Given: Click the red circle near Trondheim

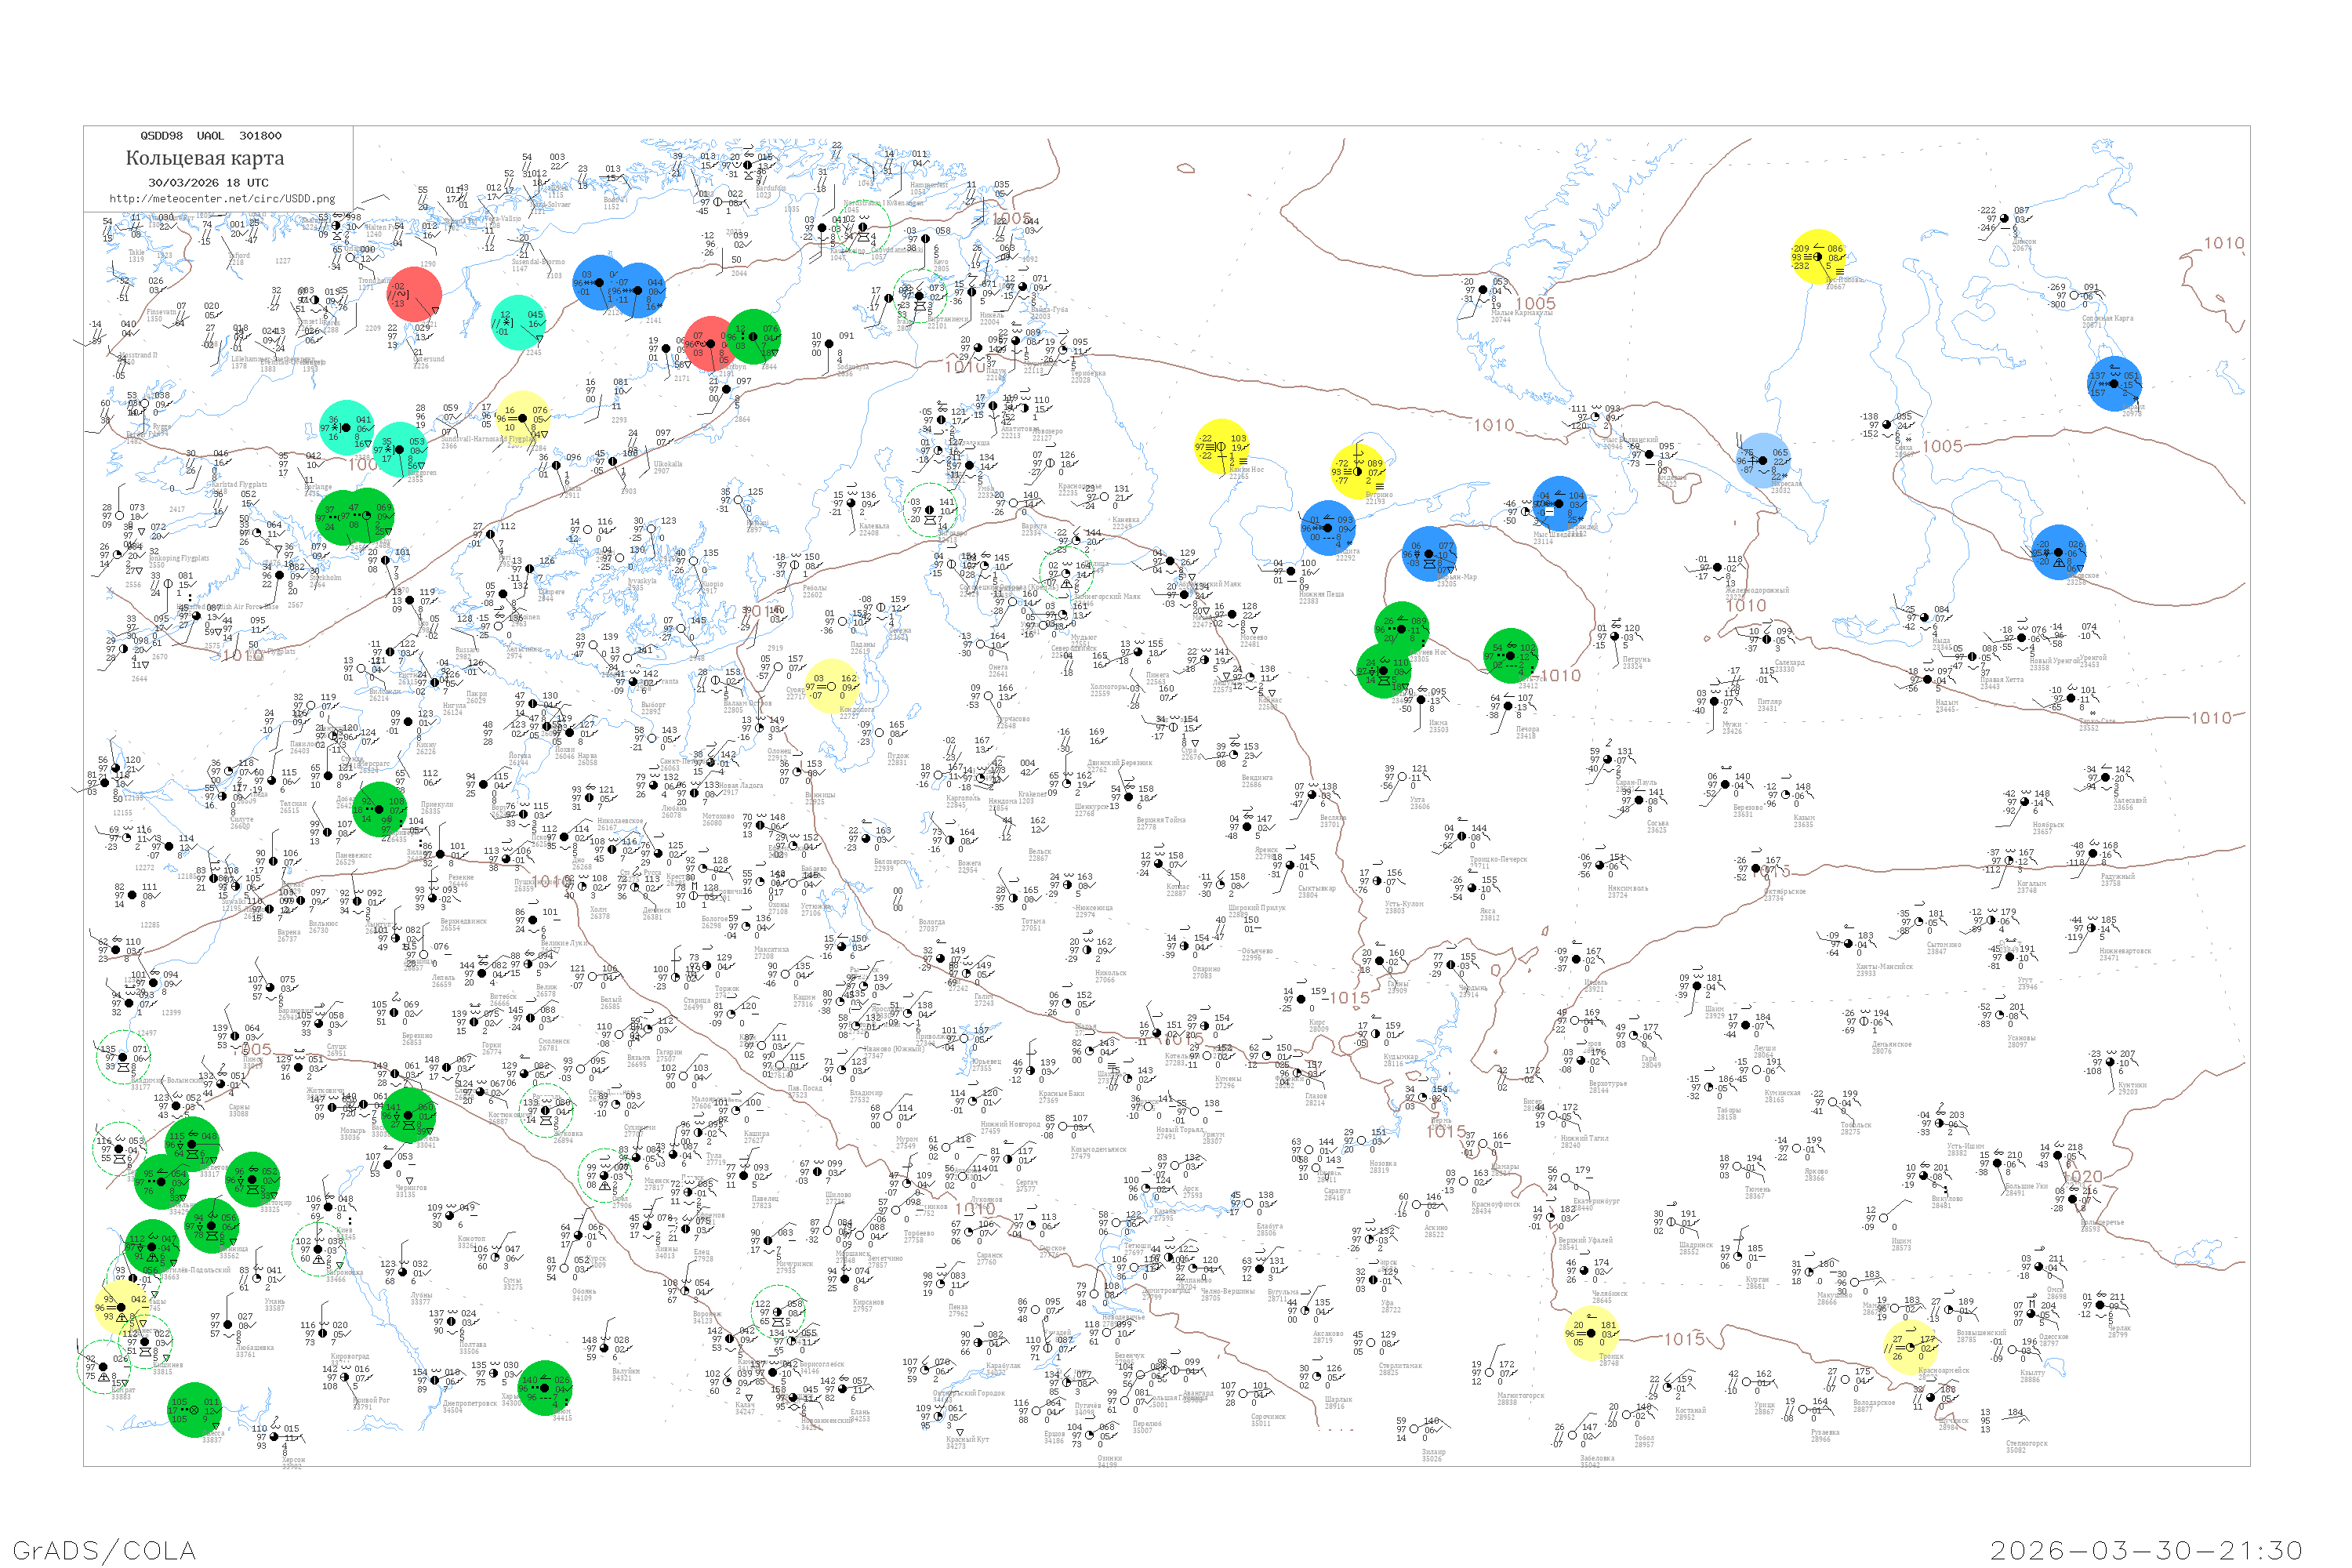Looking at the screenshot, I should [414, 294].
